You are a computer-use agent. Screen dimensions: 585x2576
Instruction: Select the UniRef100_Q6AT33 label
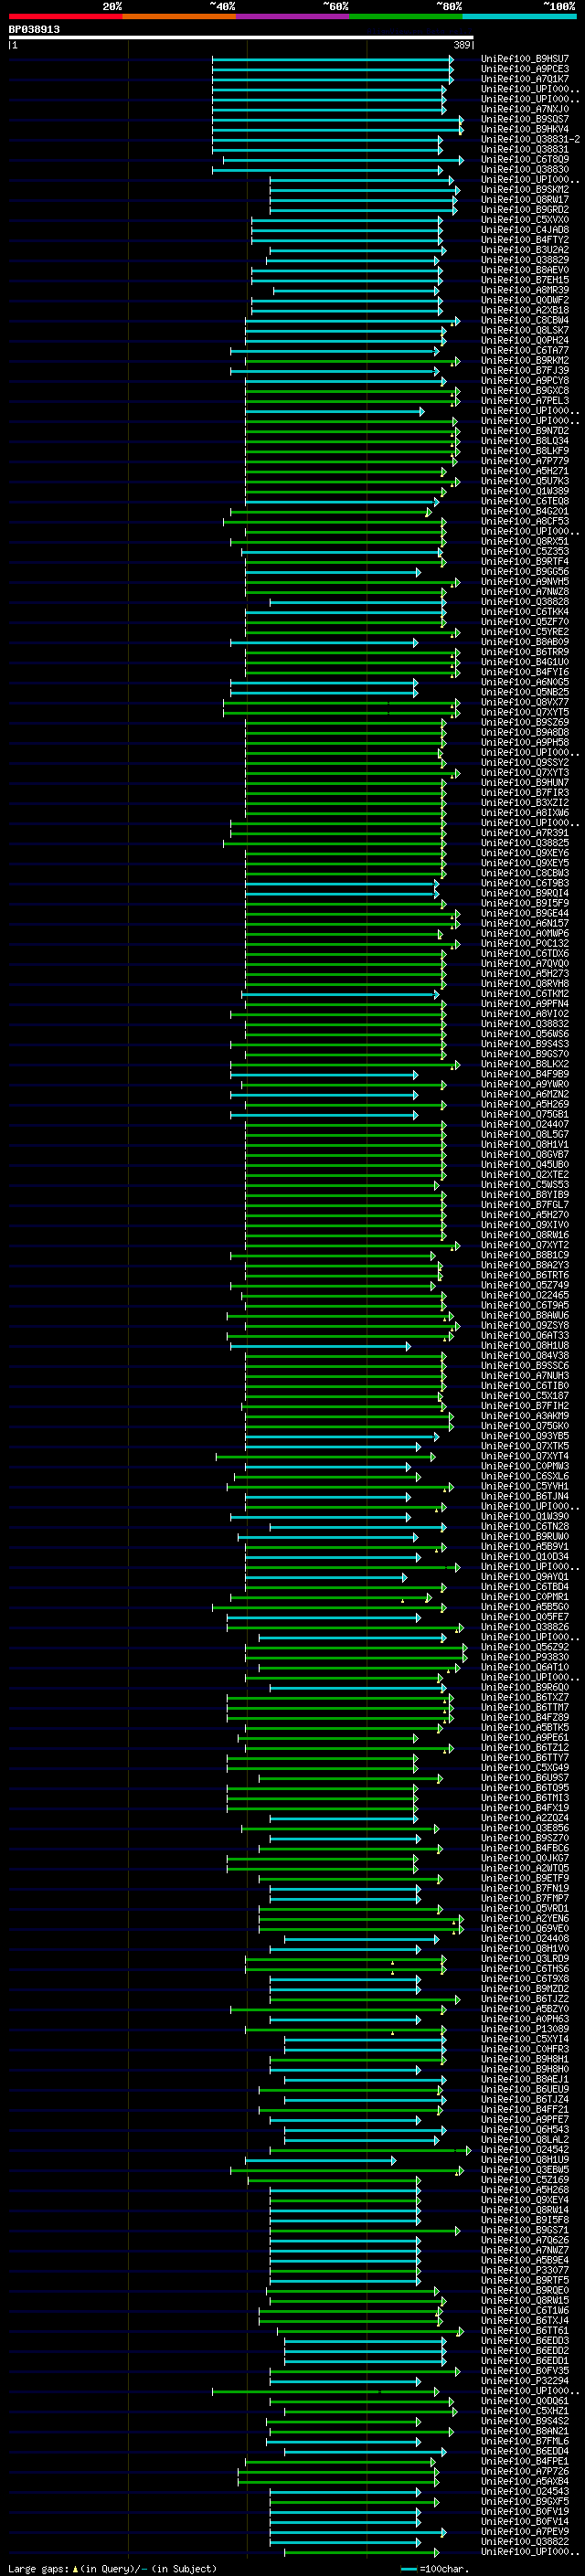click(524, 1335)
